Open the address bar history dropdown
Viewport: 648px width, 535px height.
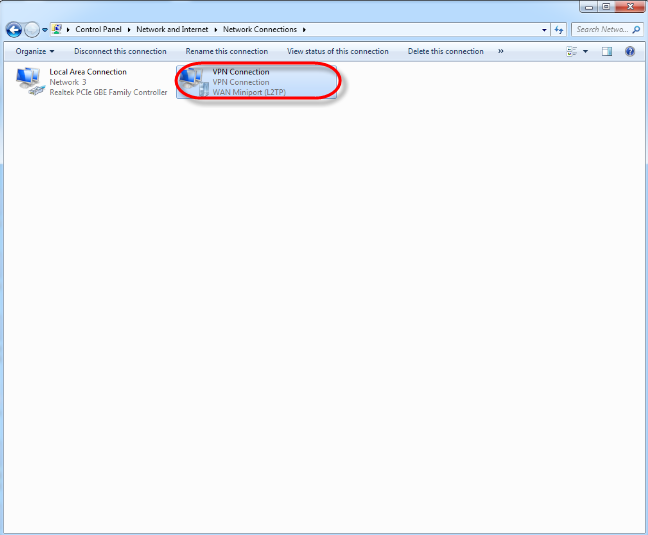(544, 30)
